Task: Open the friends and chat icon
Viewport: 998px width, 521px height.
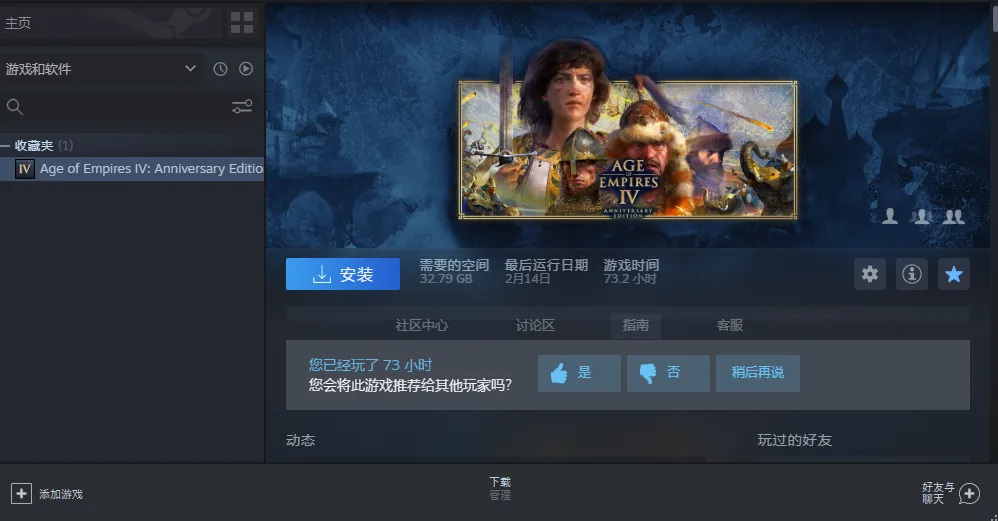Action: point(968,493)
